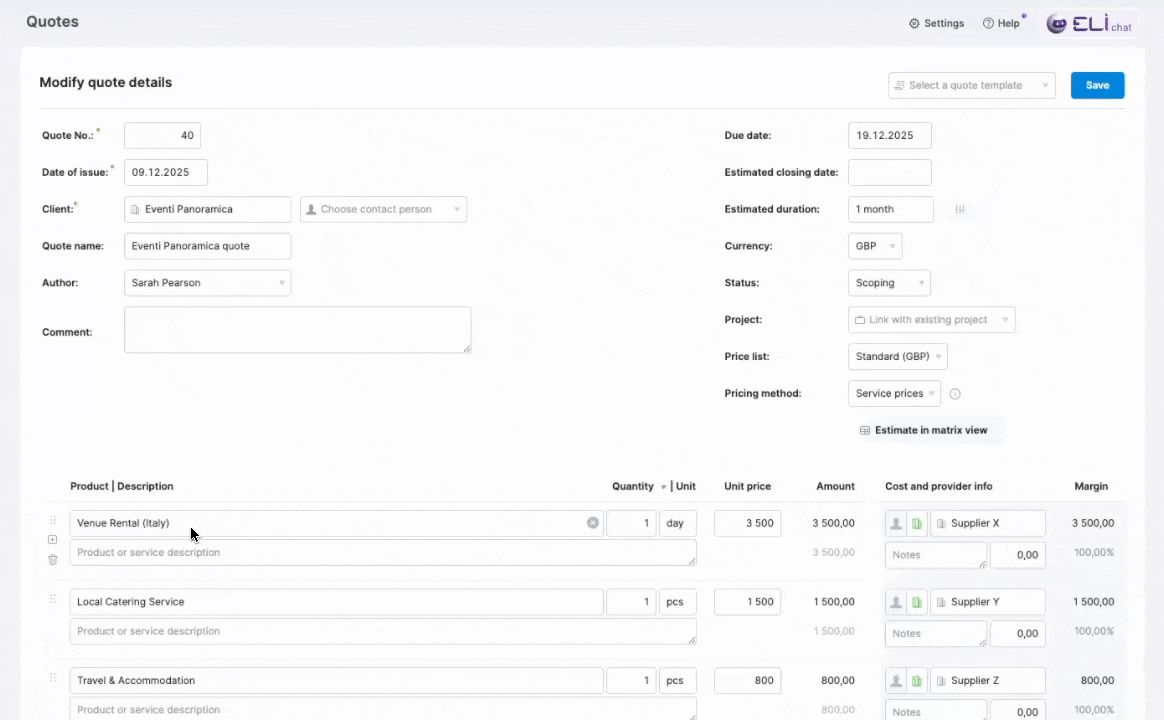
Task: Expand the Currency dropdown set to GBP
Action: click(875, 246)
